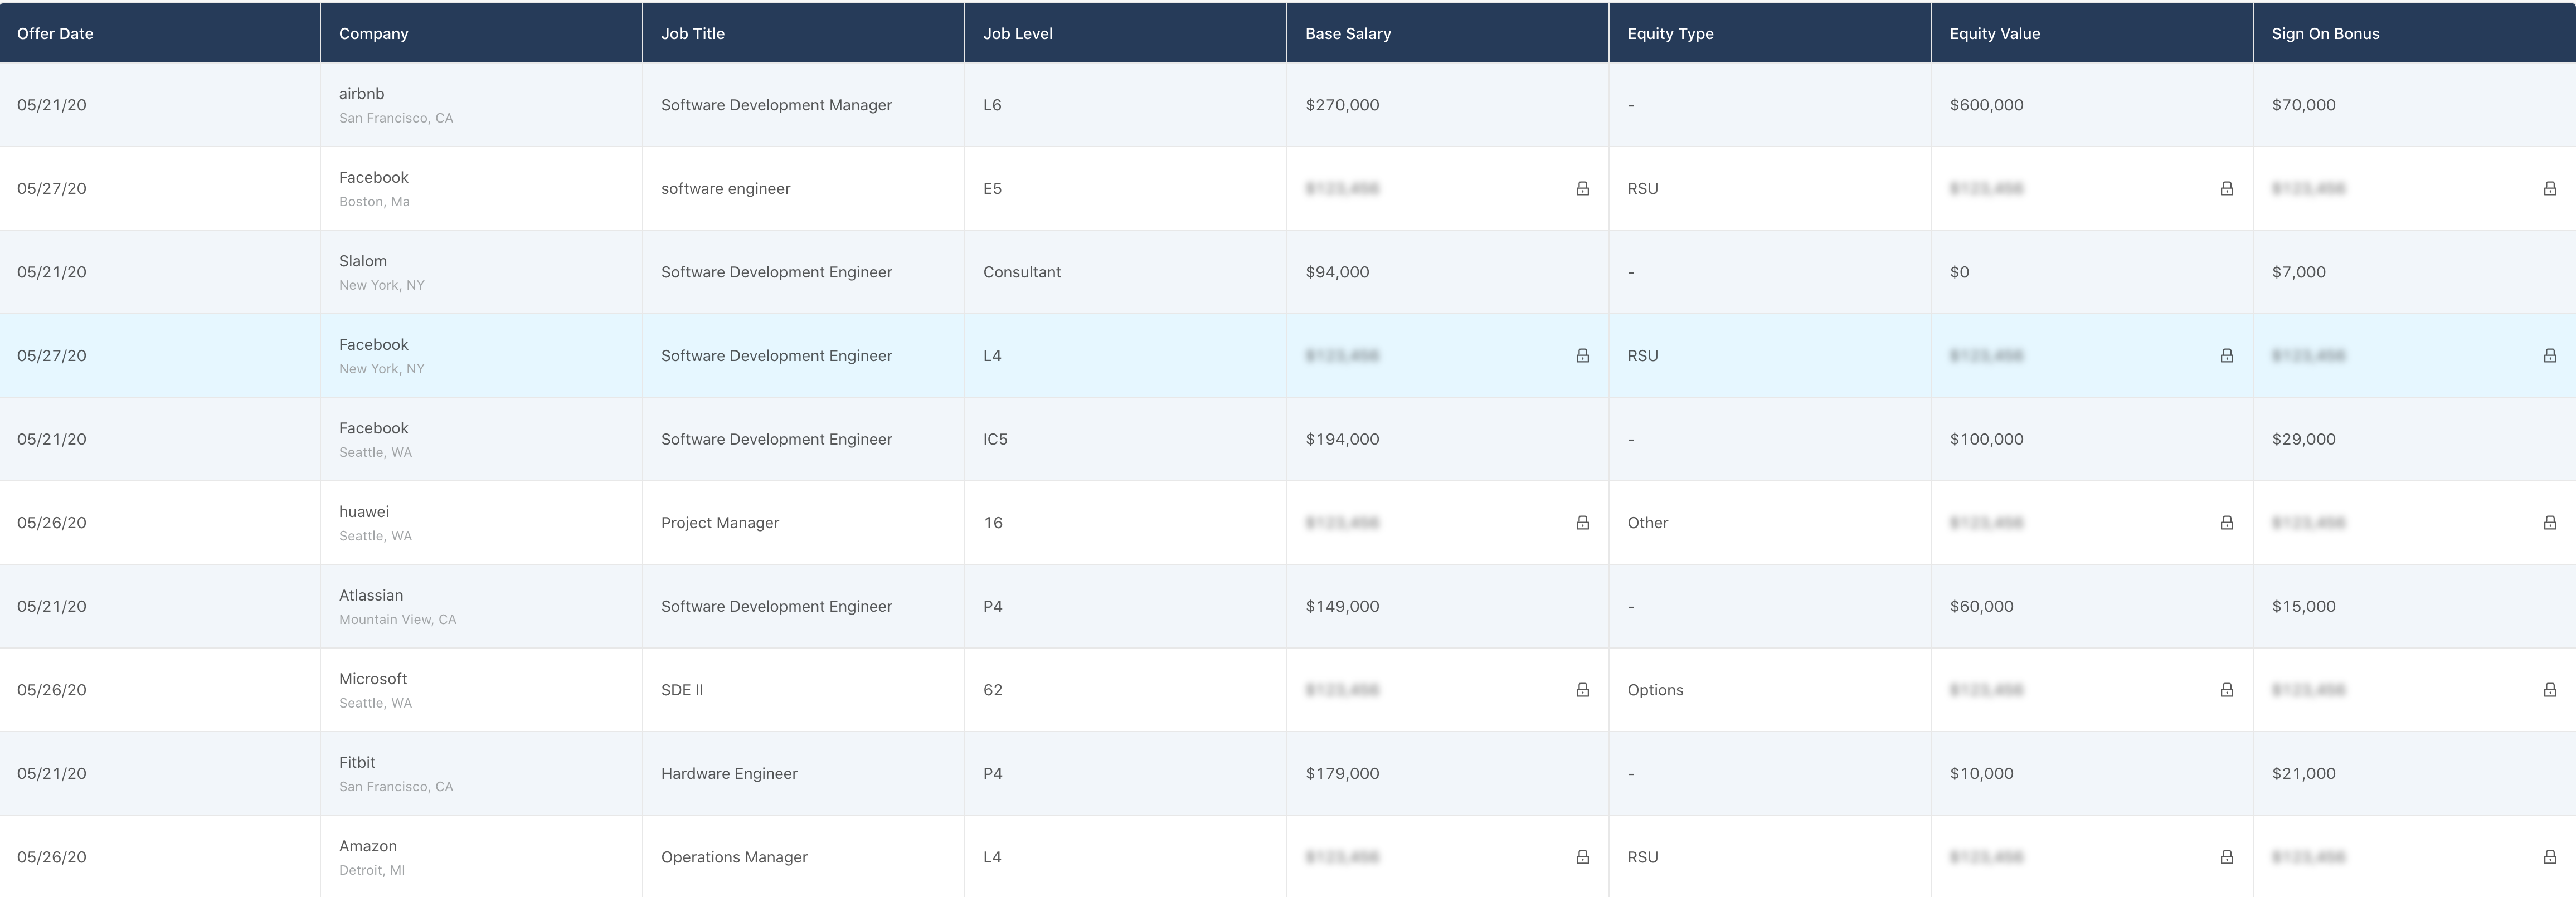Click lock icon in Amazon equity value cell
This screenshot has height=897, width=2576.
(2226, 856)
